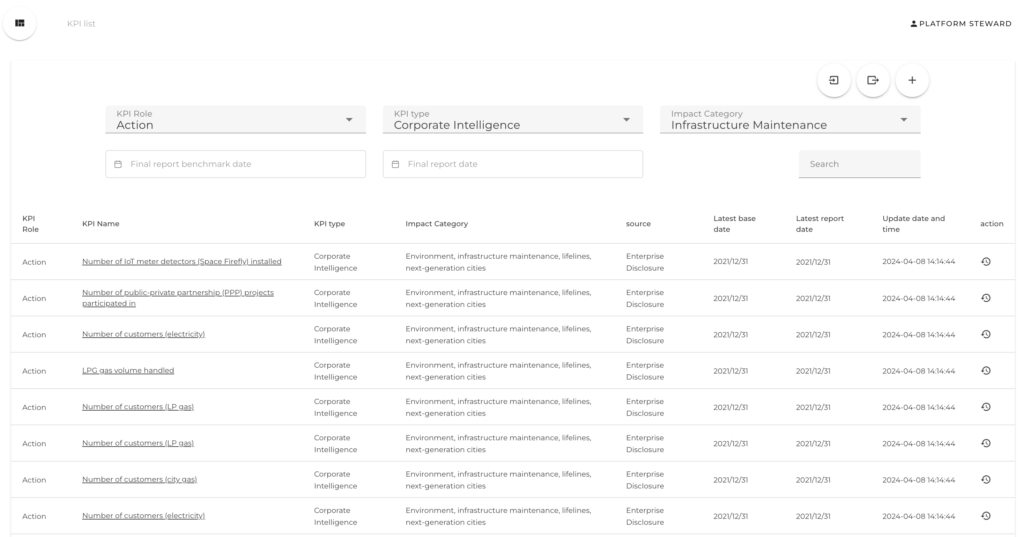
Task: Expand the KPI Role dropdown
Action: [x=234, y=120]
